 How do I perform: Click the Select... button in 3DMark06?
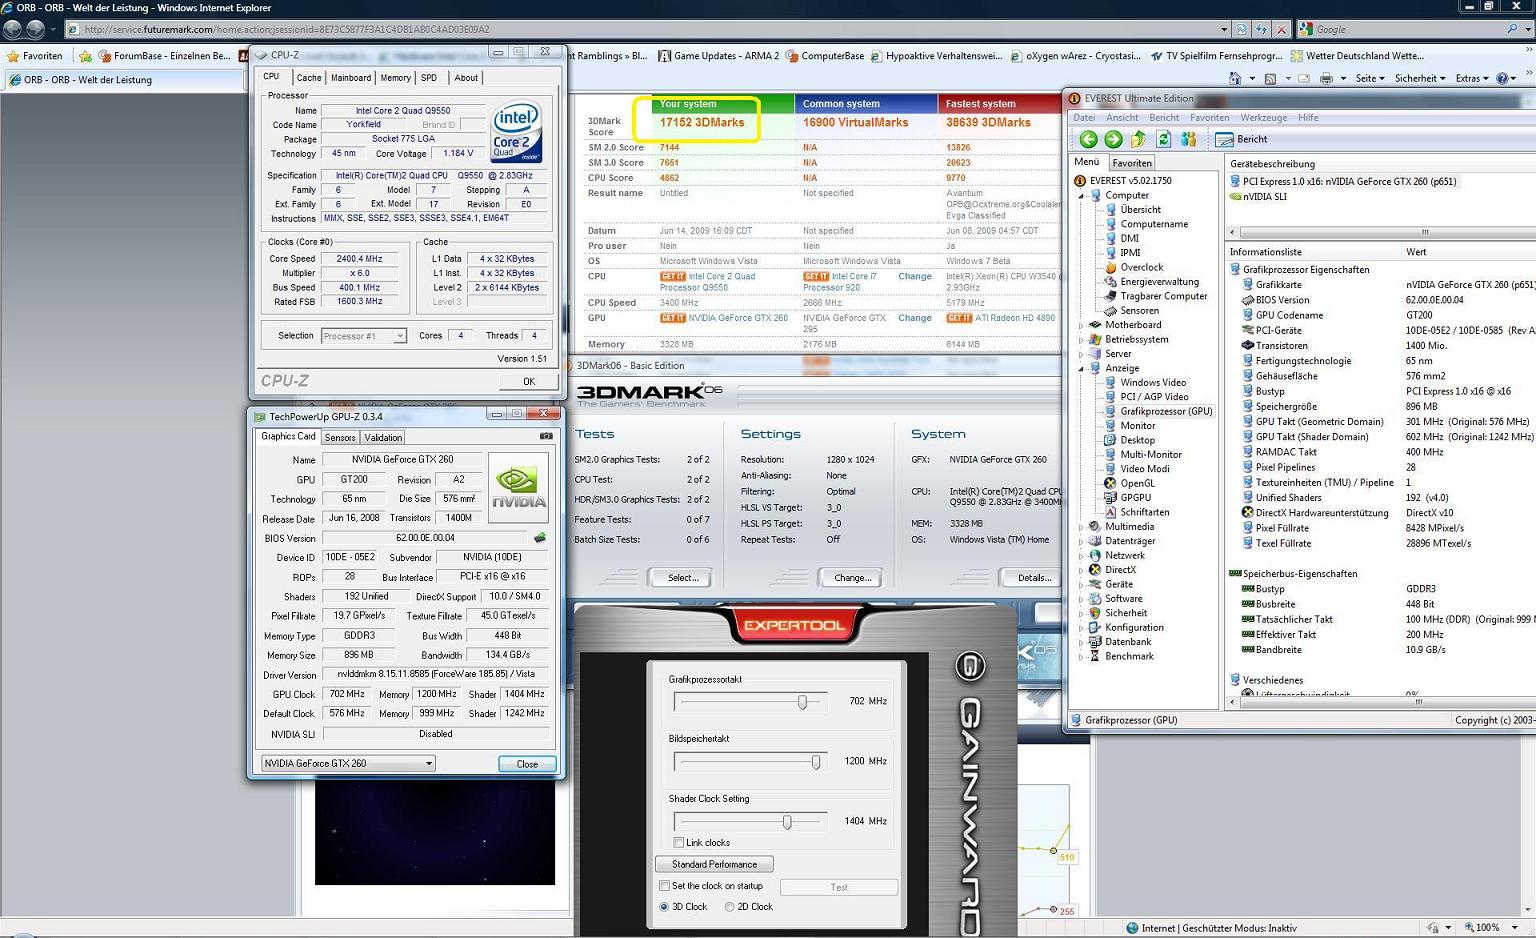683,577
